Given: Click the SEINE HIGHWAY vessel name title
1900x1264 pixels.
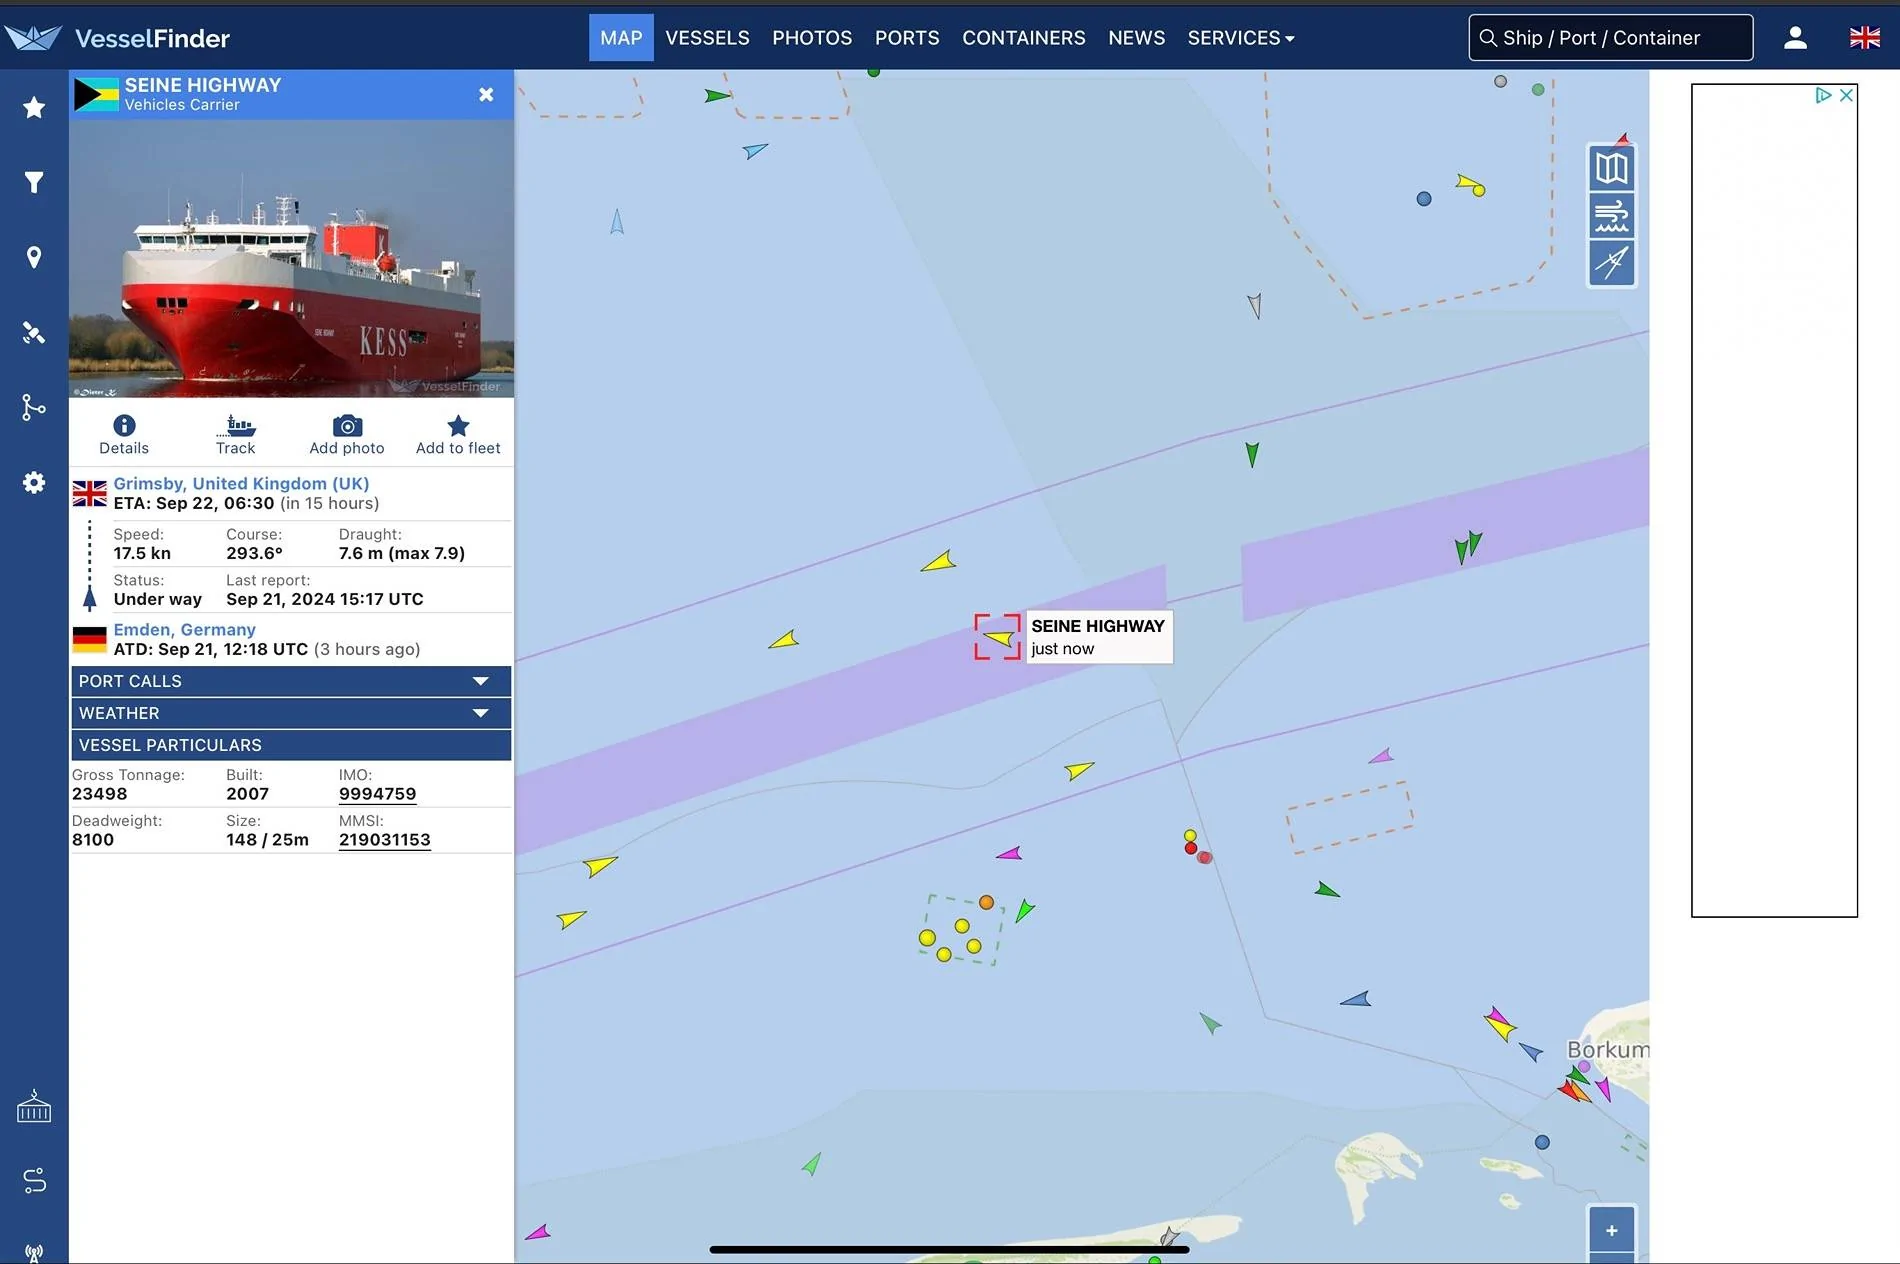Looking at the screenshot, I should [x=203, y=85].
